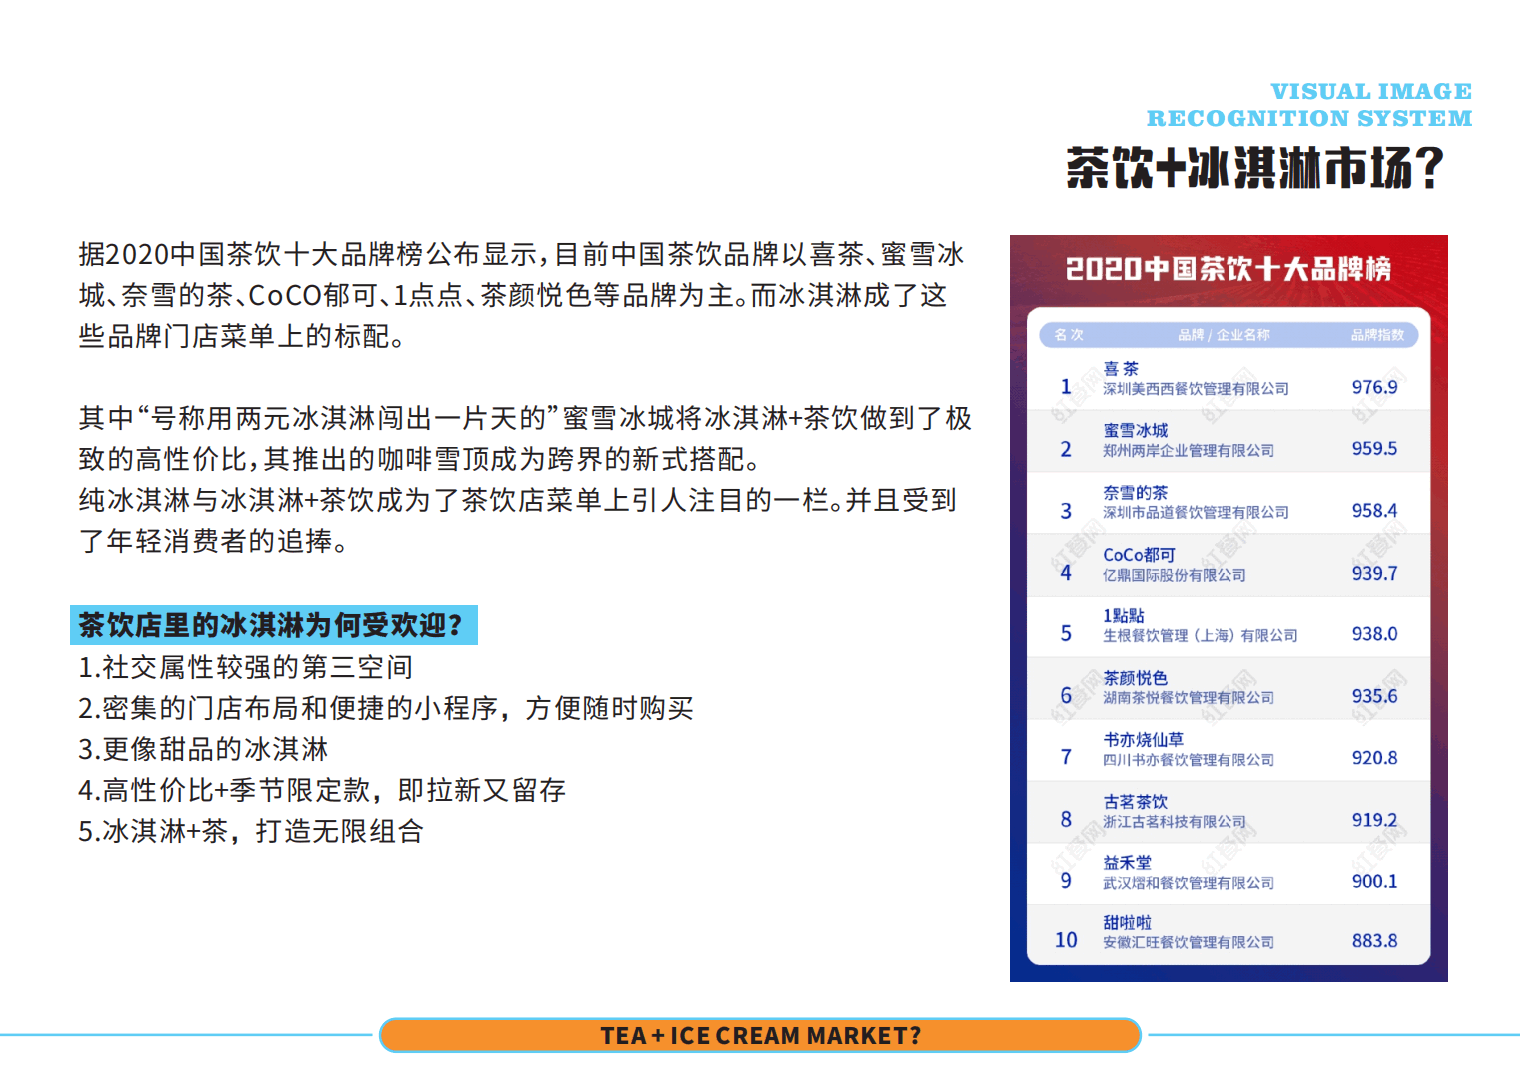Click company 深圳市品道餐饮管理有限公司
Viewport: 1520px width, 1076px height.
point(1196,513)
